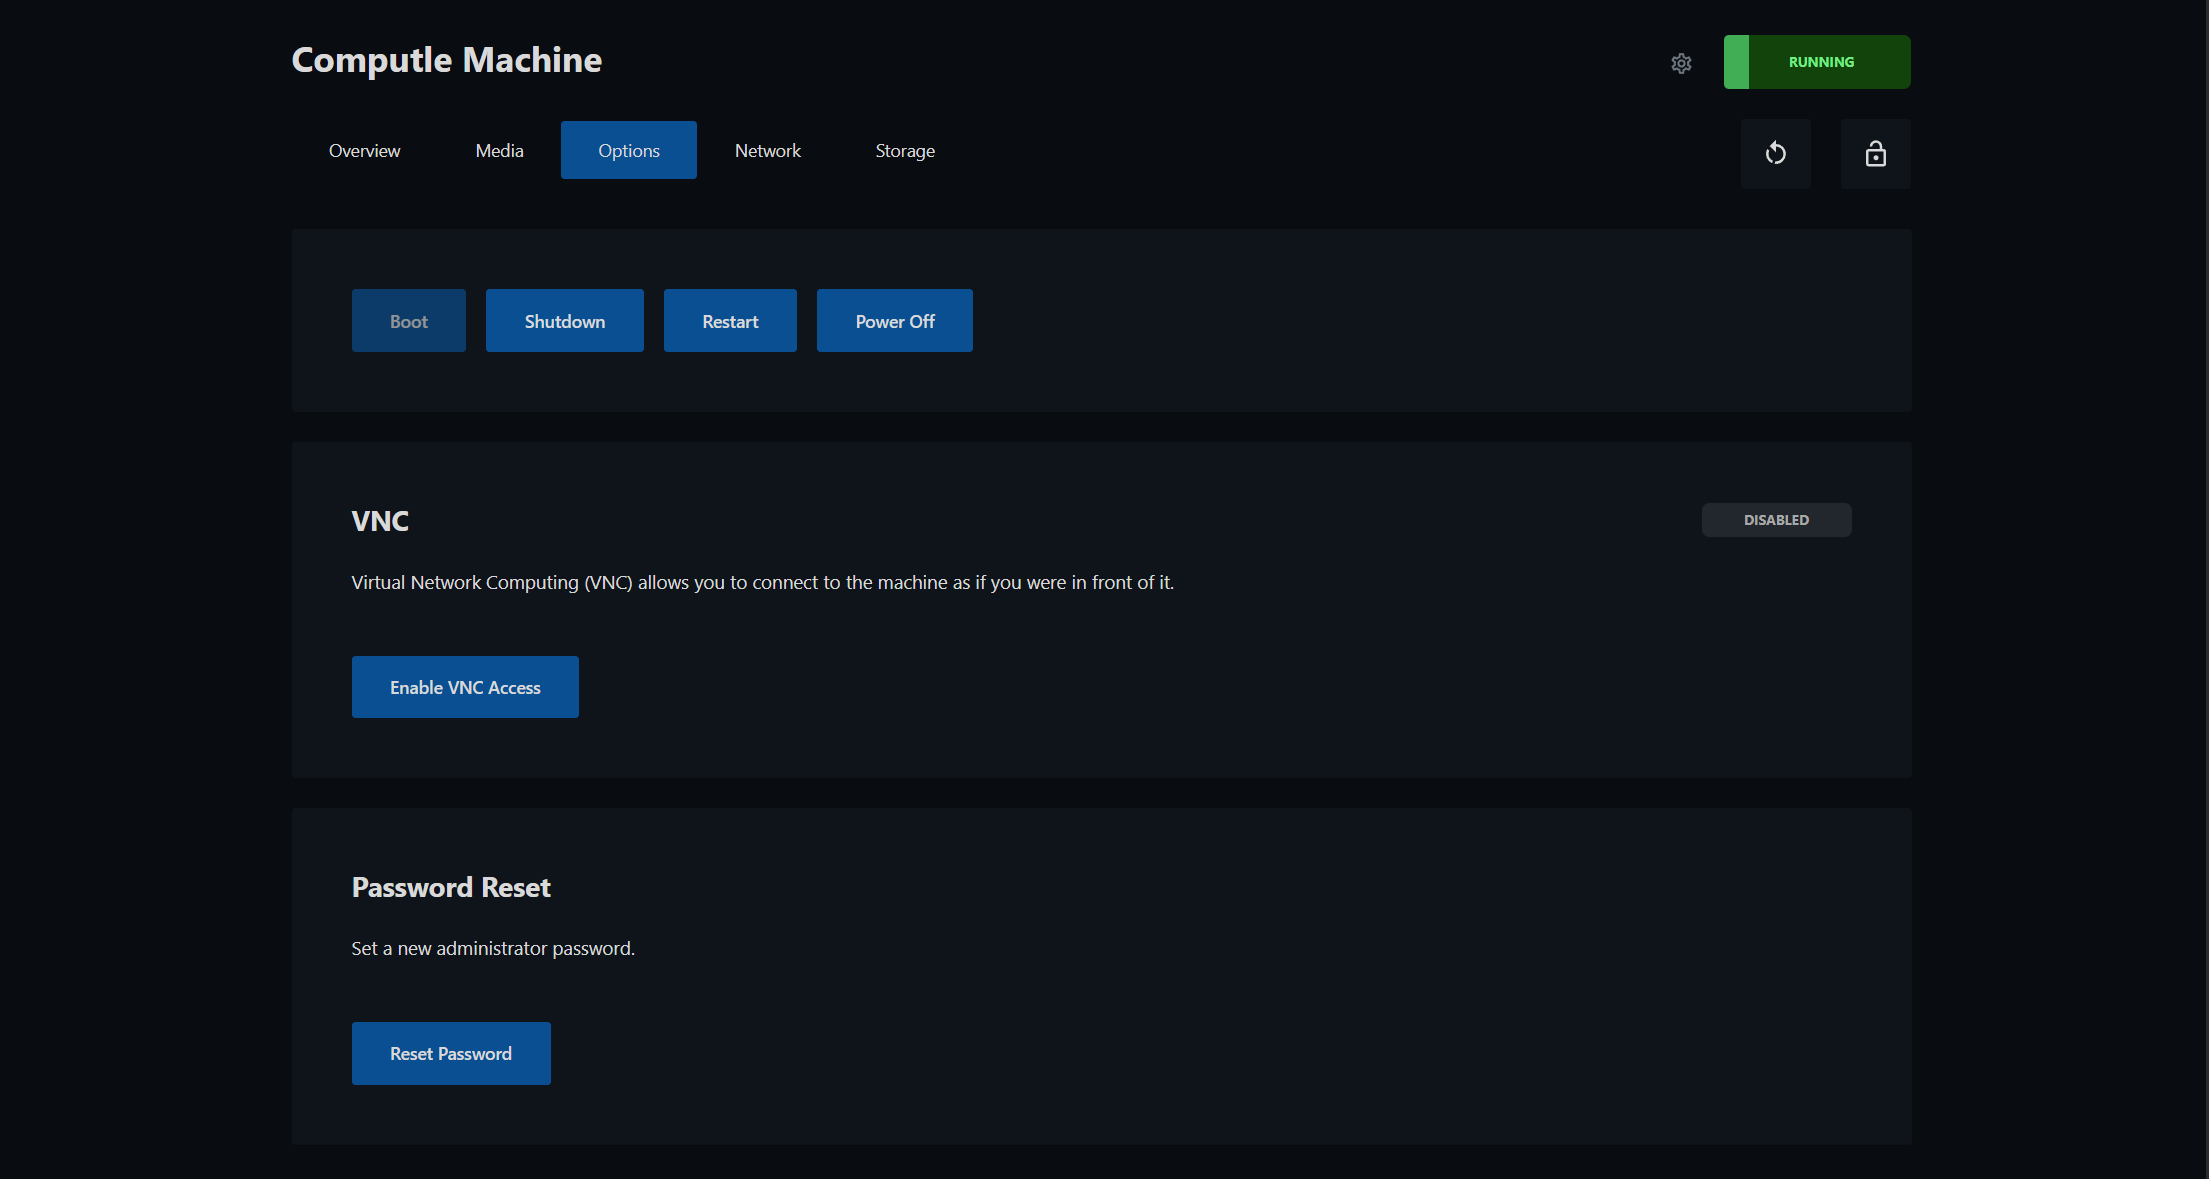Click the Compute Machine page title
Screen dimensions: 2209x1179
446,60
